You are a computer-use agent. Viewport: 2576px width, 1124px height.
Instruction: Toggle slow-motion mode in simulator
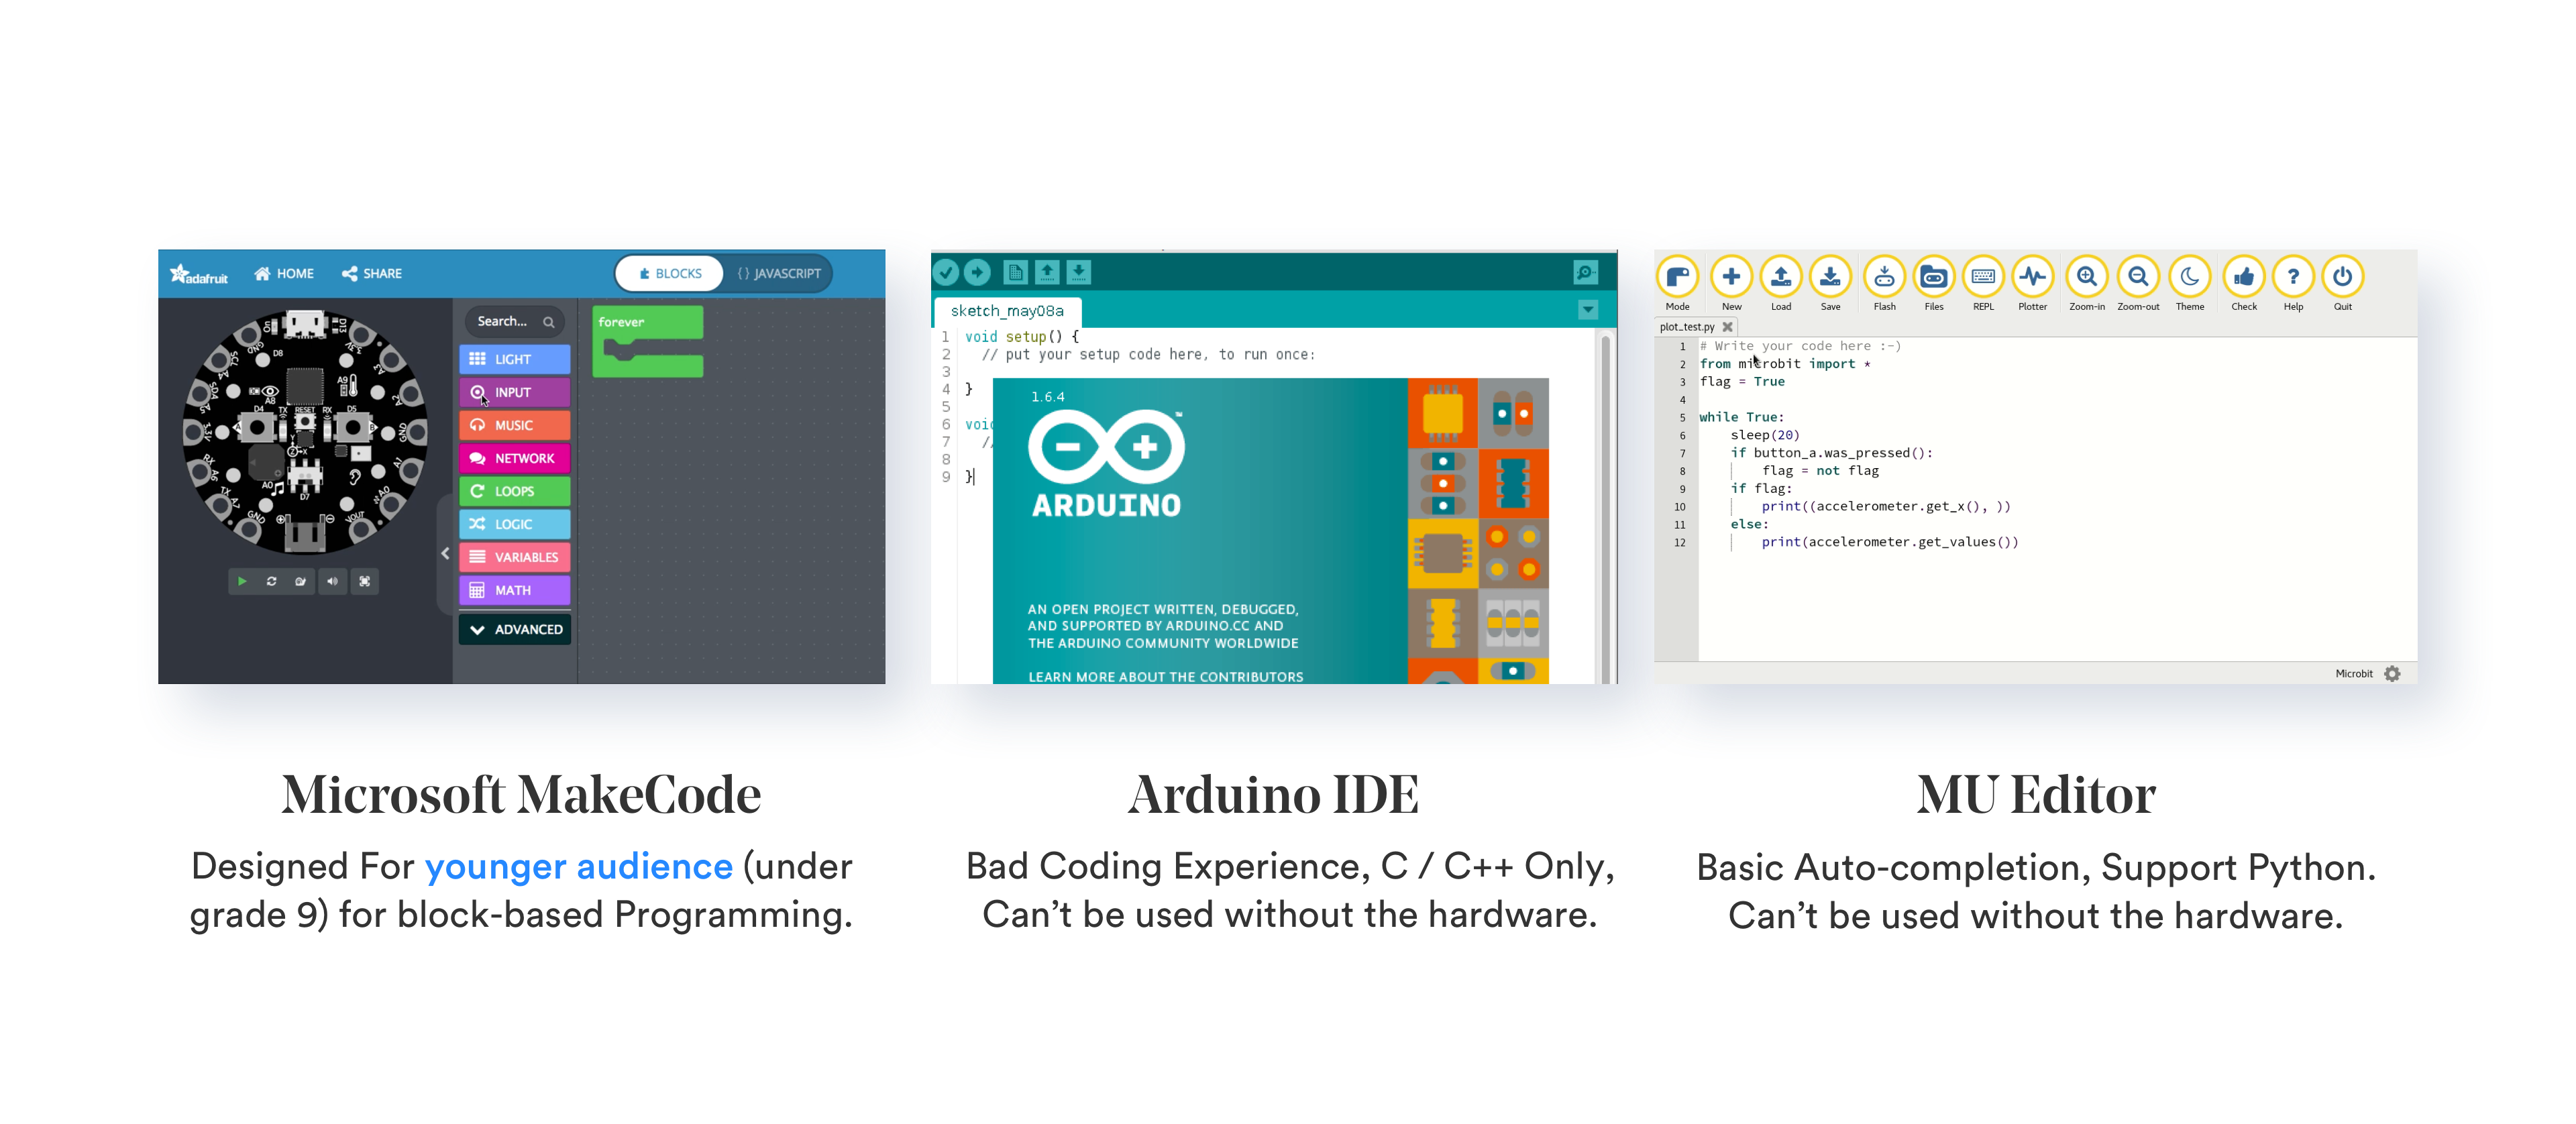point(301,581)
